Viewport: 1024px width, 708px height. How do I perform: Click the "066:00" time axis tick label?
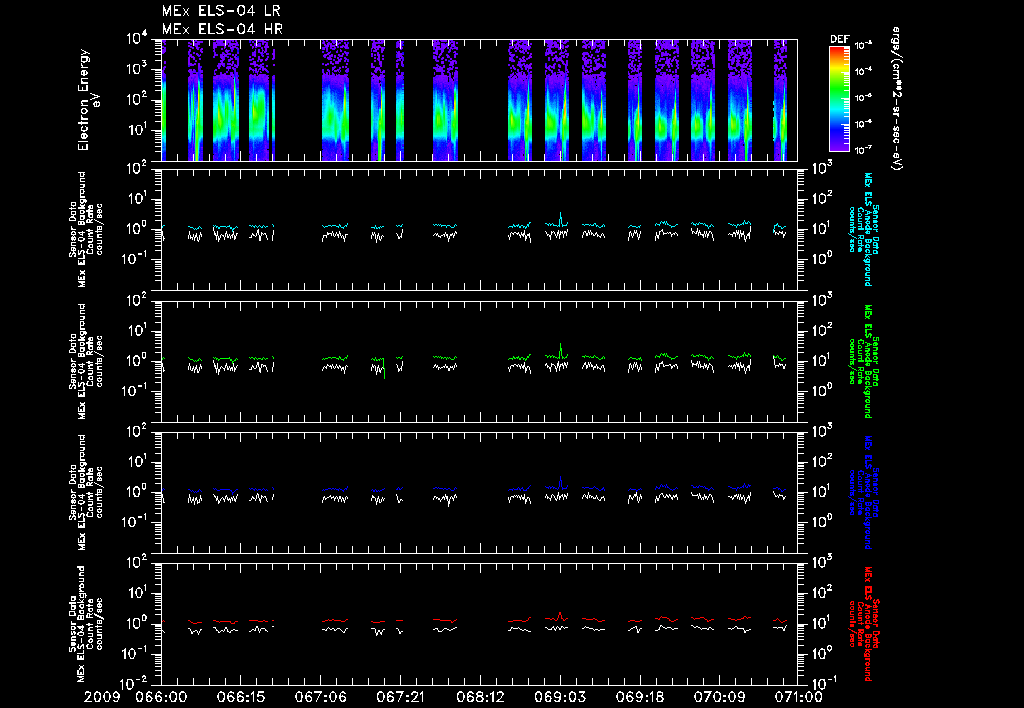(161, 697)
